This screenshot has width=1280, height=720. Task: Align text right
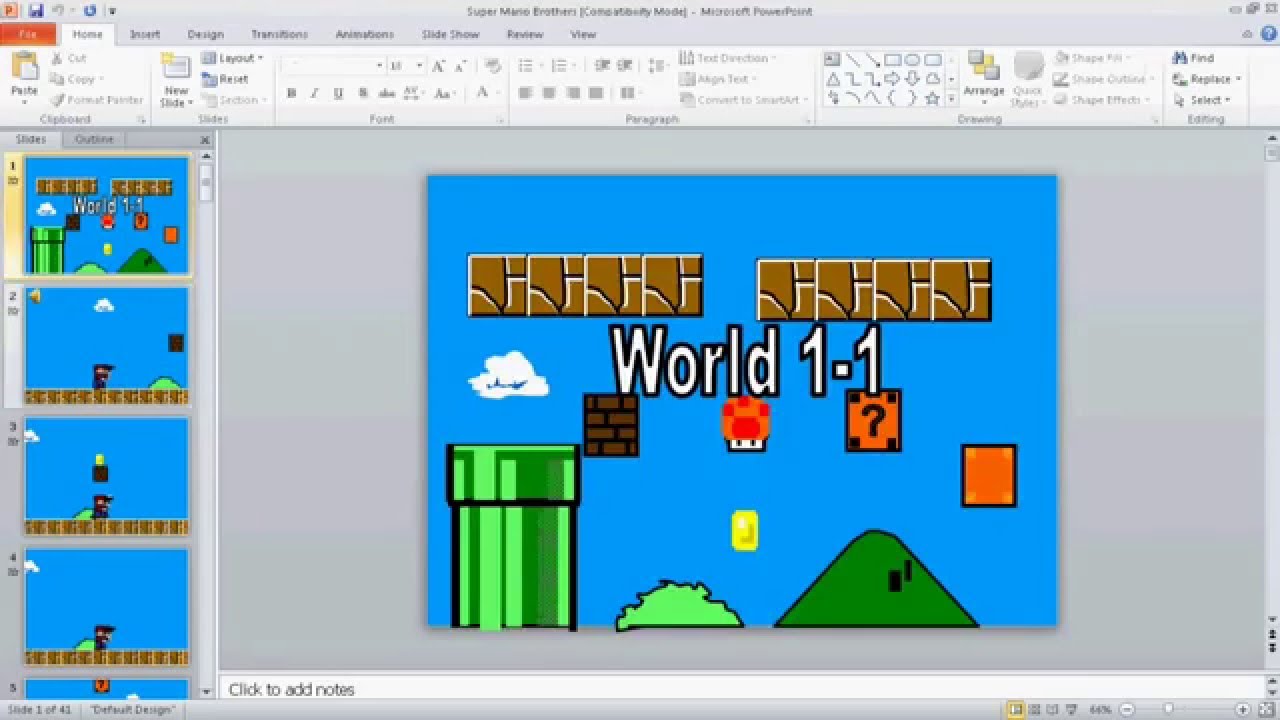point(572,93)
